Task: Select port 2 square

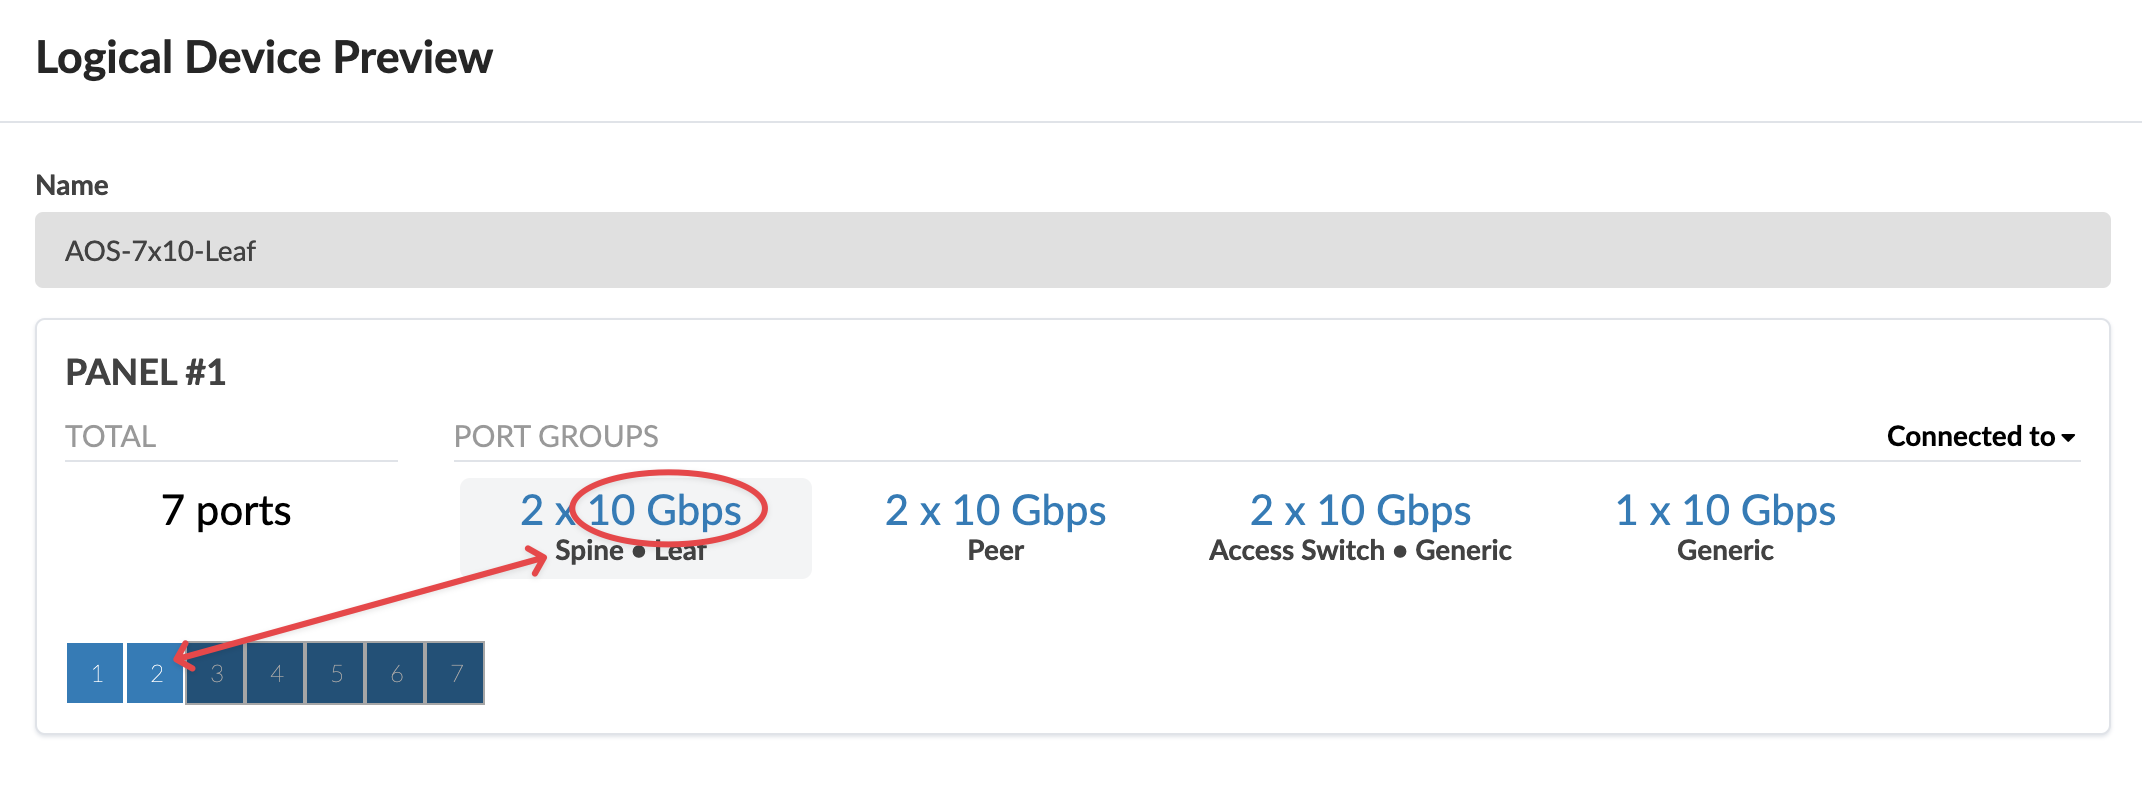Action: [156, 673]
